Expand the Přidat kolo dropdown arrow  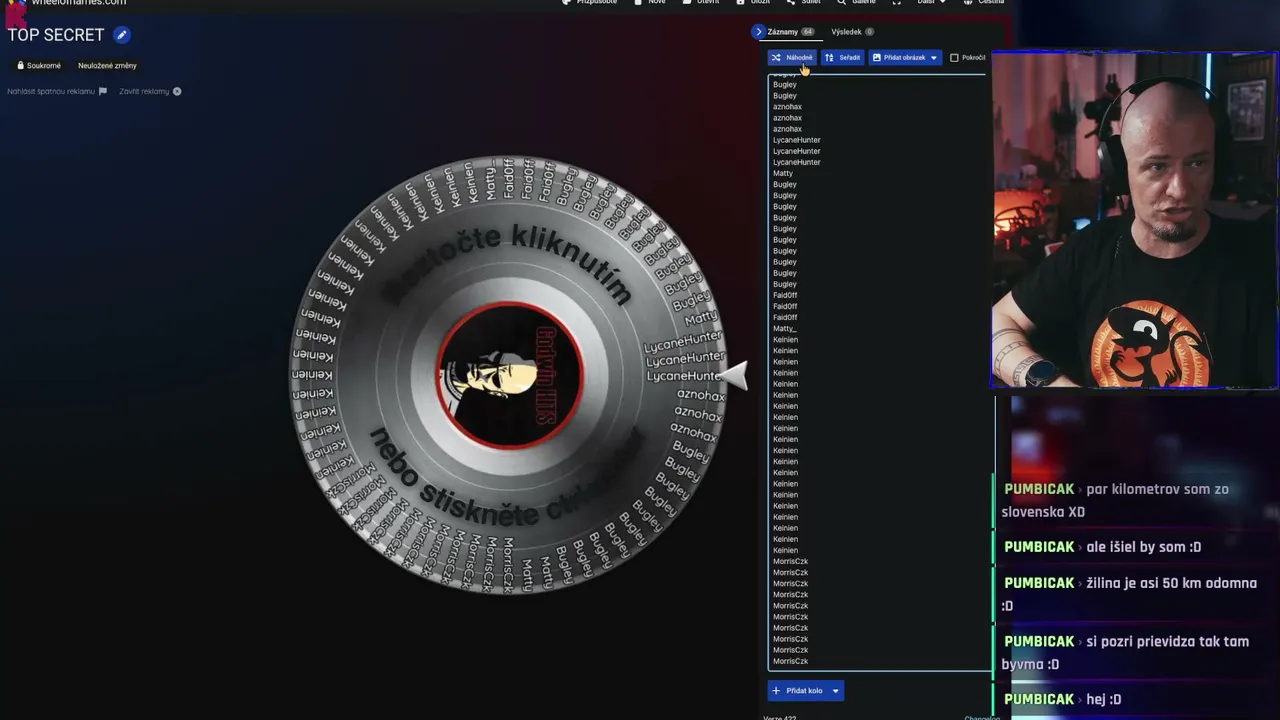pos(836,691)
